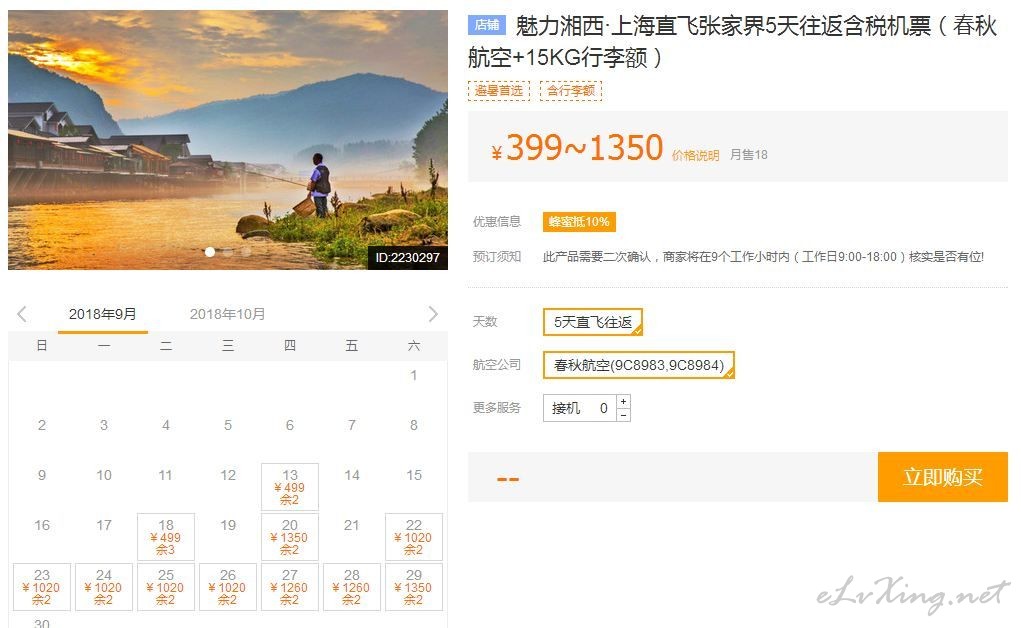Open the product photo of the riverside fisherman
This screenshot has height=628, width=1021.
228,139
